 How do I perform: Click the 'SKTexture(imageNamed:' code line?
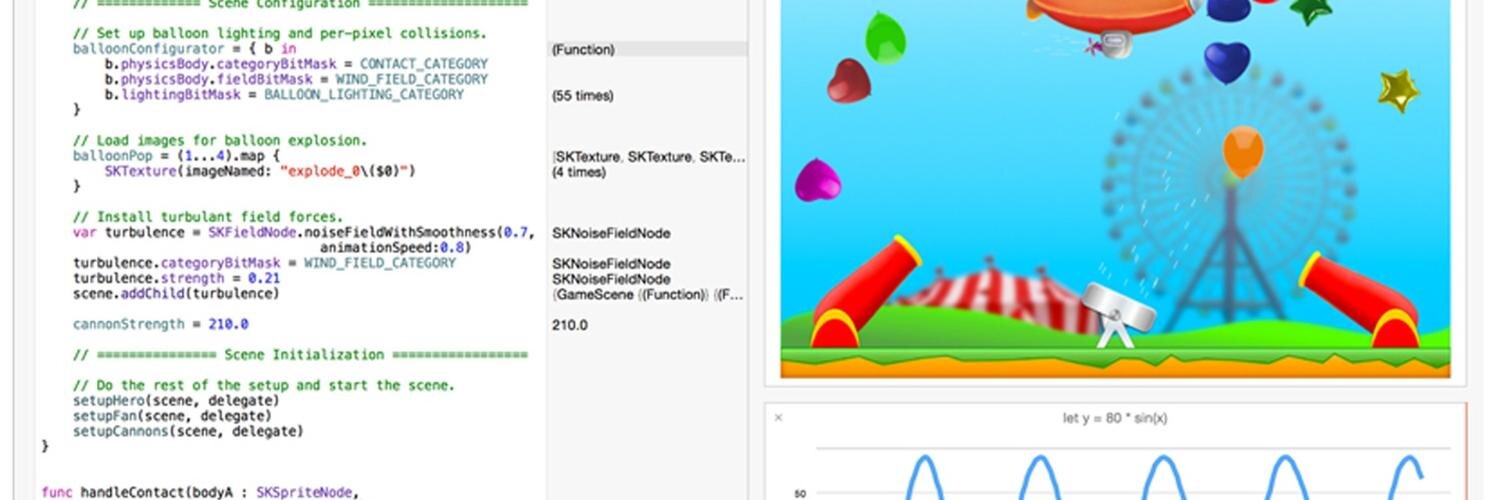click(x=260, y=171)
